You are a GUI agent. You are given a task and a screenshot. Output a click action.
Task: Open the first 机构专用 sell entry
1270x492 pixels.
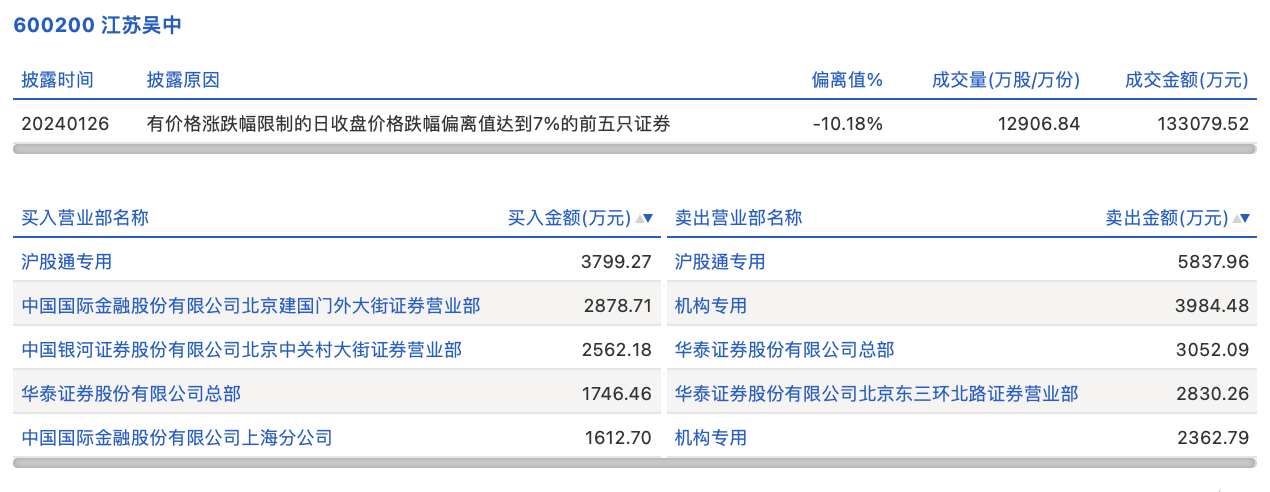click(x=711, y=306)
